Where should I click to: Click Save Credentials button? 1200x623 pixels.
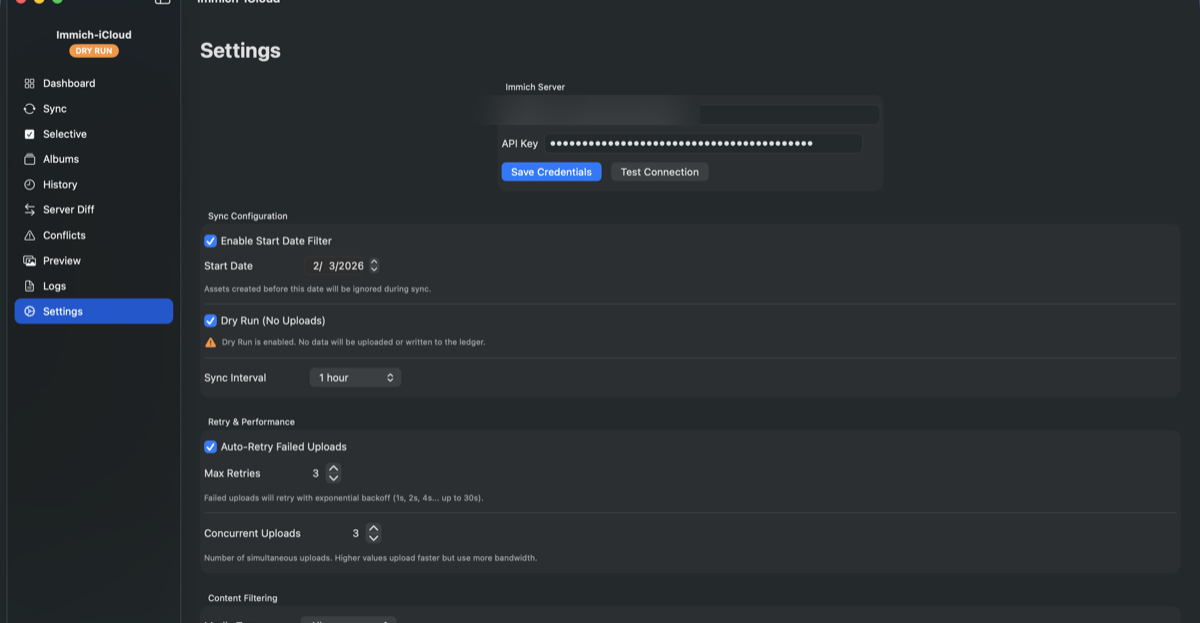[551, 172]
